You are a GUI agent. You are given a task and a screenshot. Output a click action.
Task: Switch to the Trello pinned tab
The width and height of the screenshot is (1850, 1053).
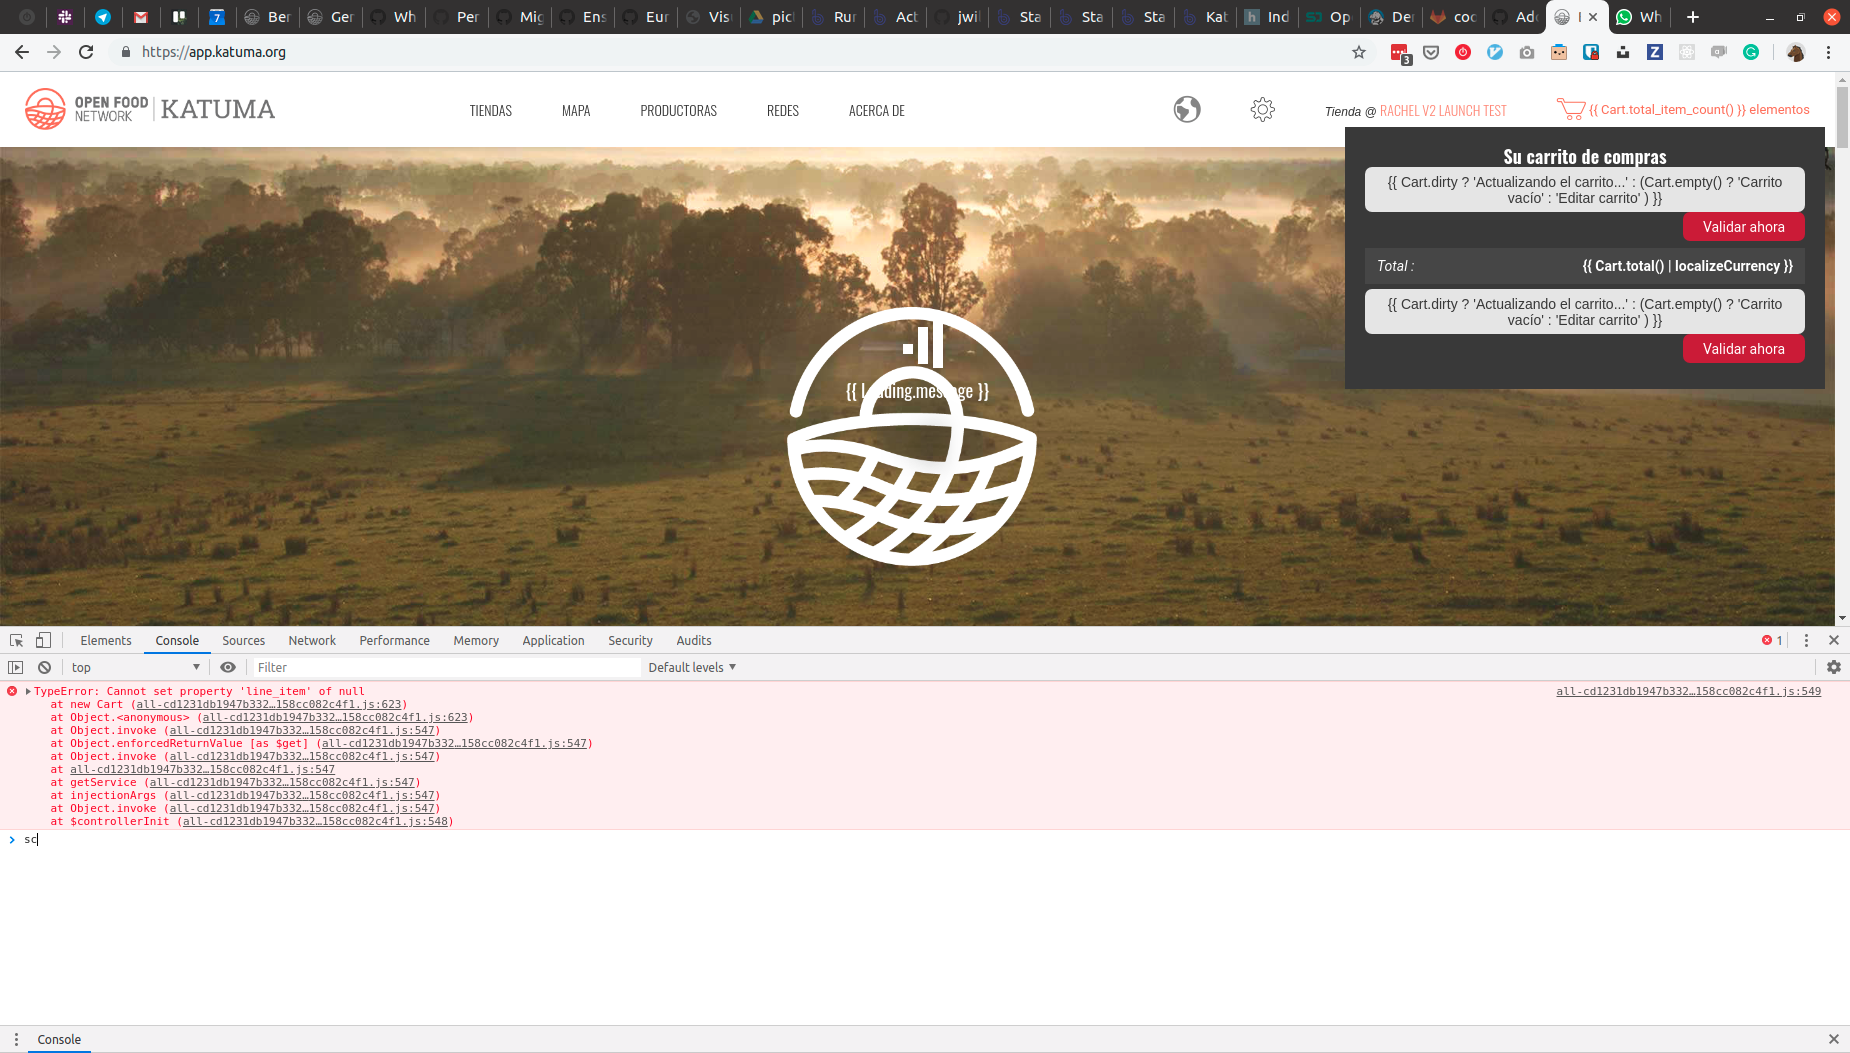(x=179, y=17)
